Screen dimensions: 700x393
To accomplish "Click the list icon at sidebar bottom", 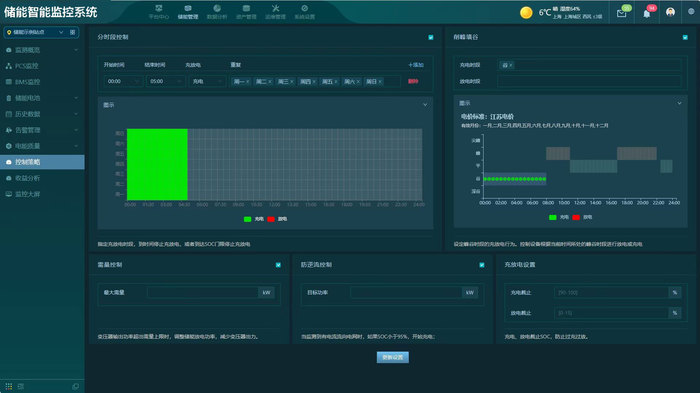I will pyautogui.click(x=21, y=386).
